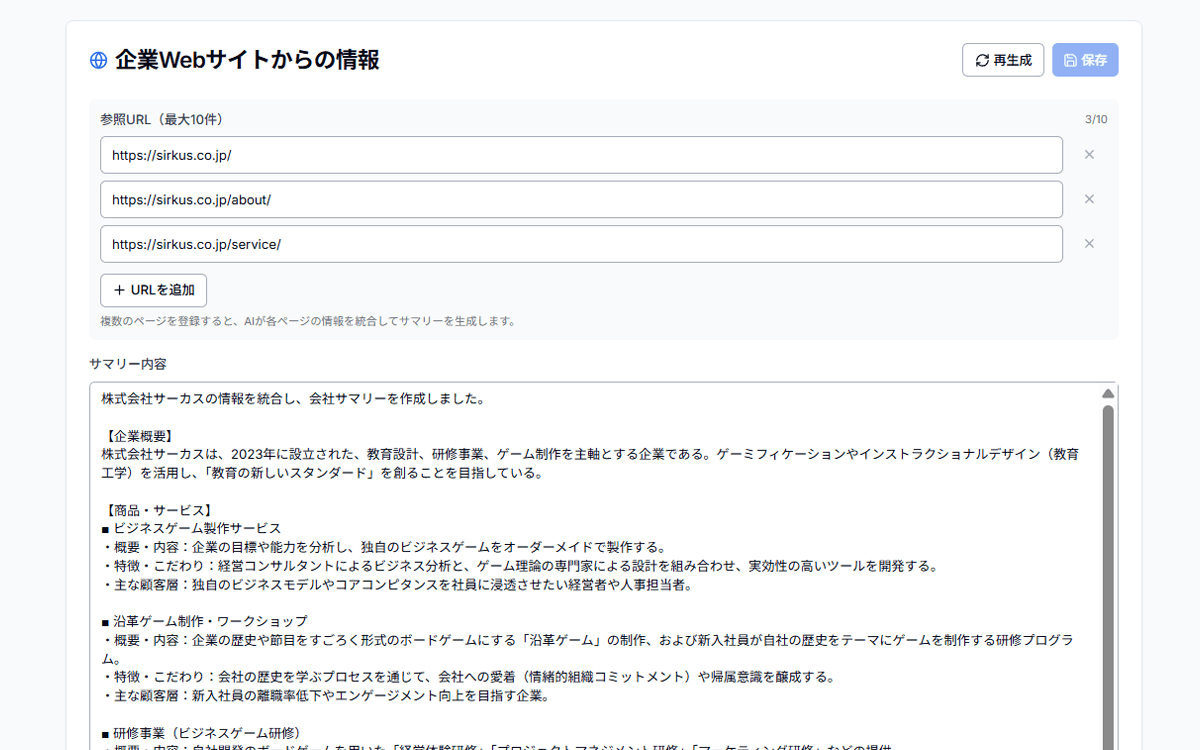1200x750 pixels.
Task: Click the サマリー内容 section label
Action: 115,364
